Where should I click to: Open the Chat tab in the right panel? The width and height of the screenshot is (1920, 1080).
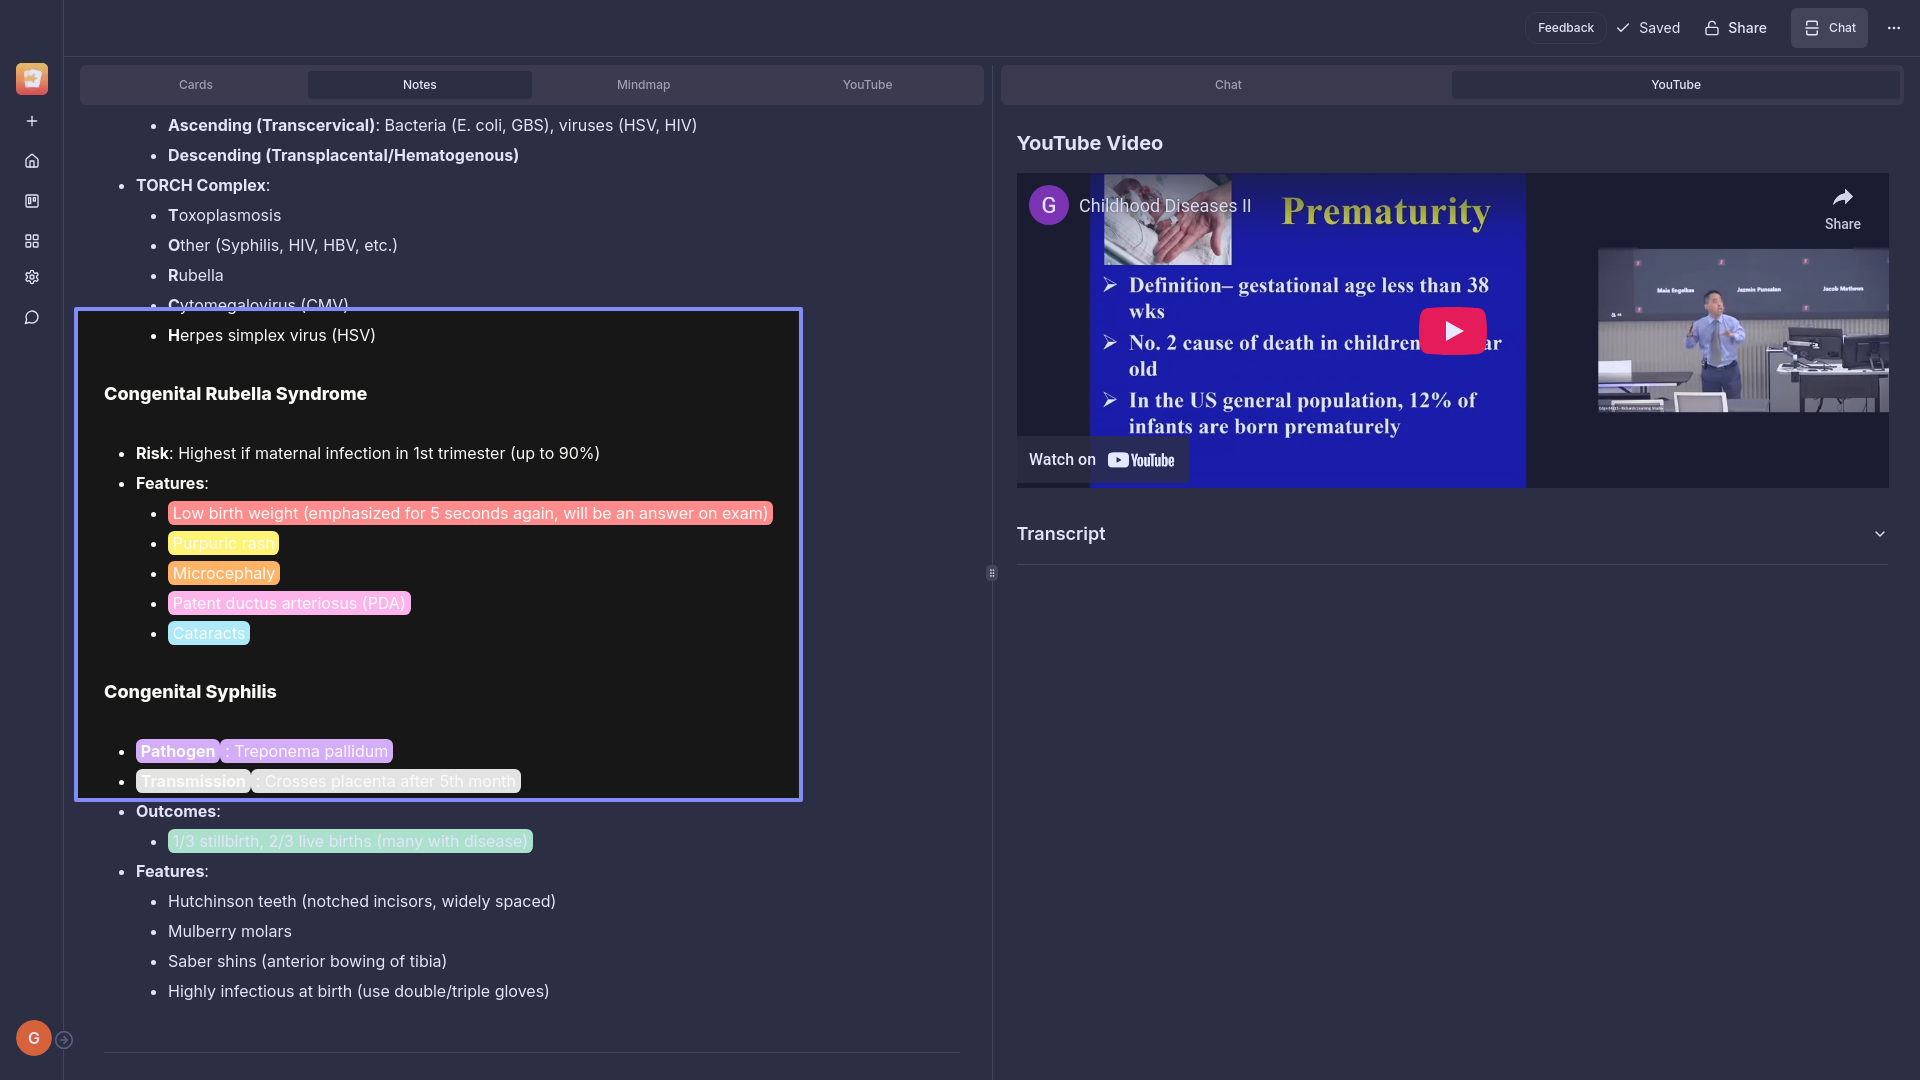pyautogui.click(x=1227, y=85)
